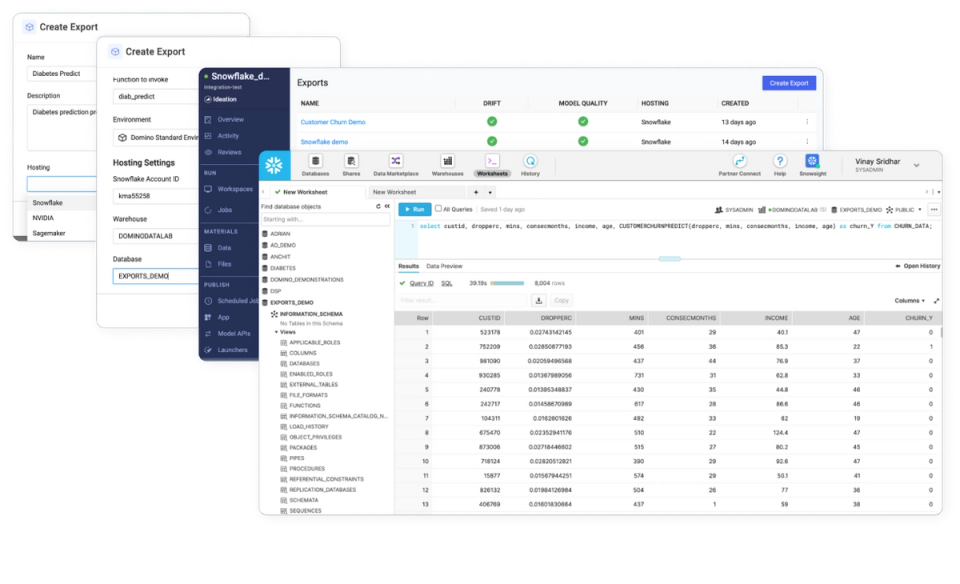Click the Query ID link
960x584 pixels.
[421, 283]
